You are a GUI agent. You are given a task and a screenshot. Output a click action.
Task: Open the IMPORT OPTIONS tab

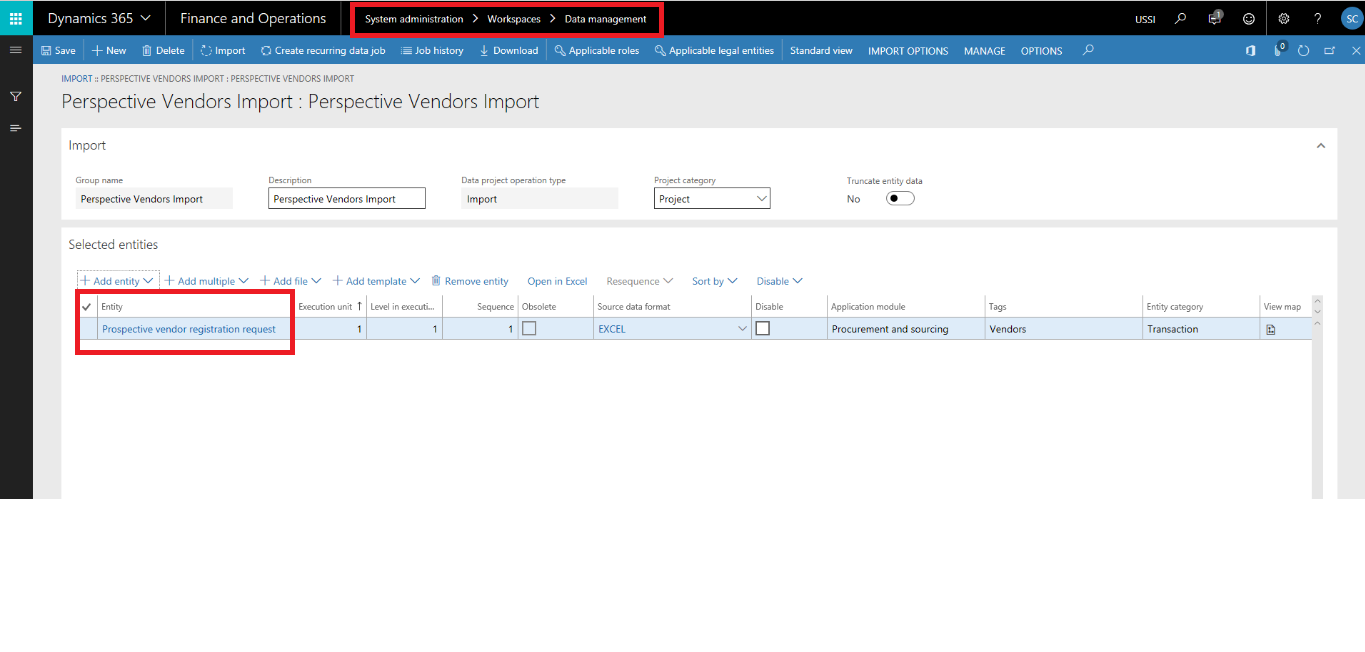[x=908, y=50]
